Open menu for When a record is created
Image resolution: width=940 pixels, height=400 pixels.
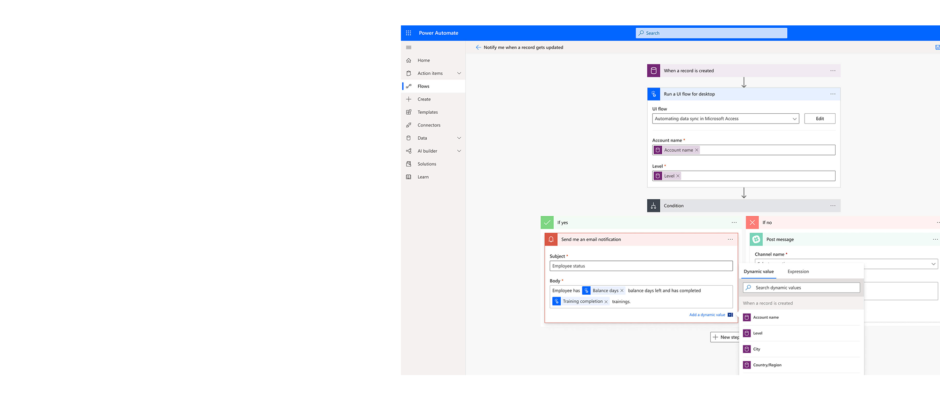point(833,71)
